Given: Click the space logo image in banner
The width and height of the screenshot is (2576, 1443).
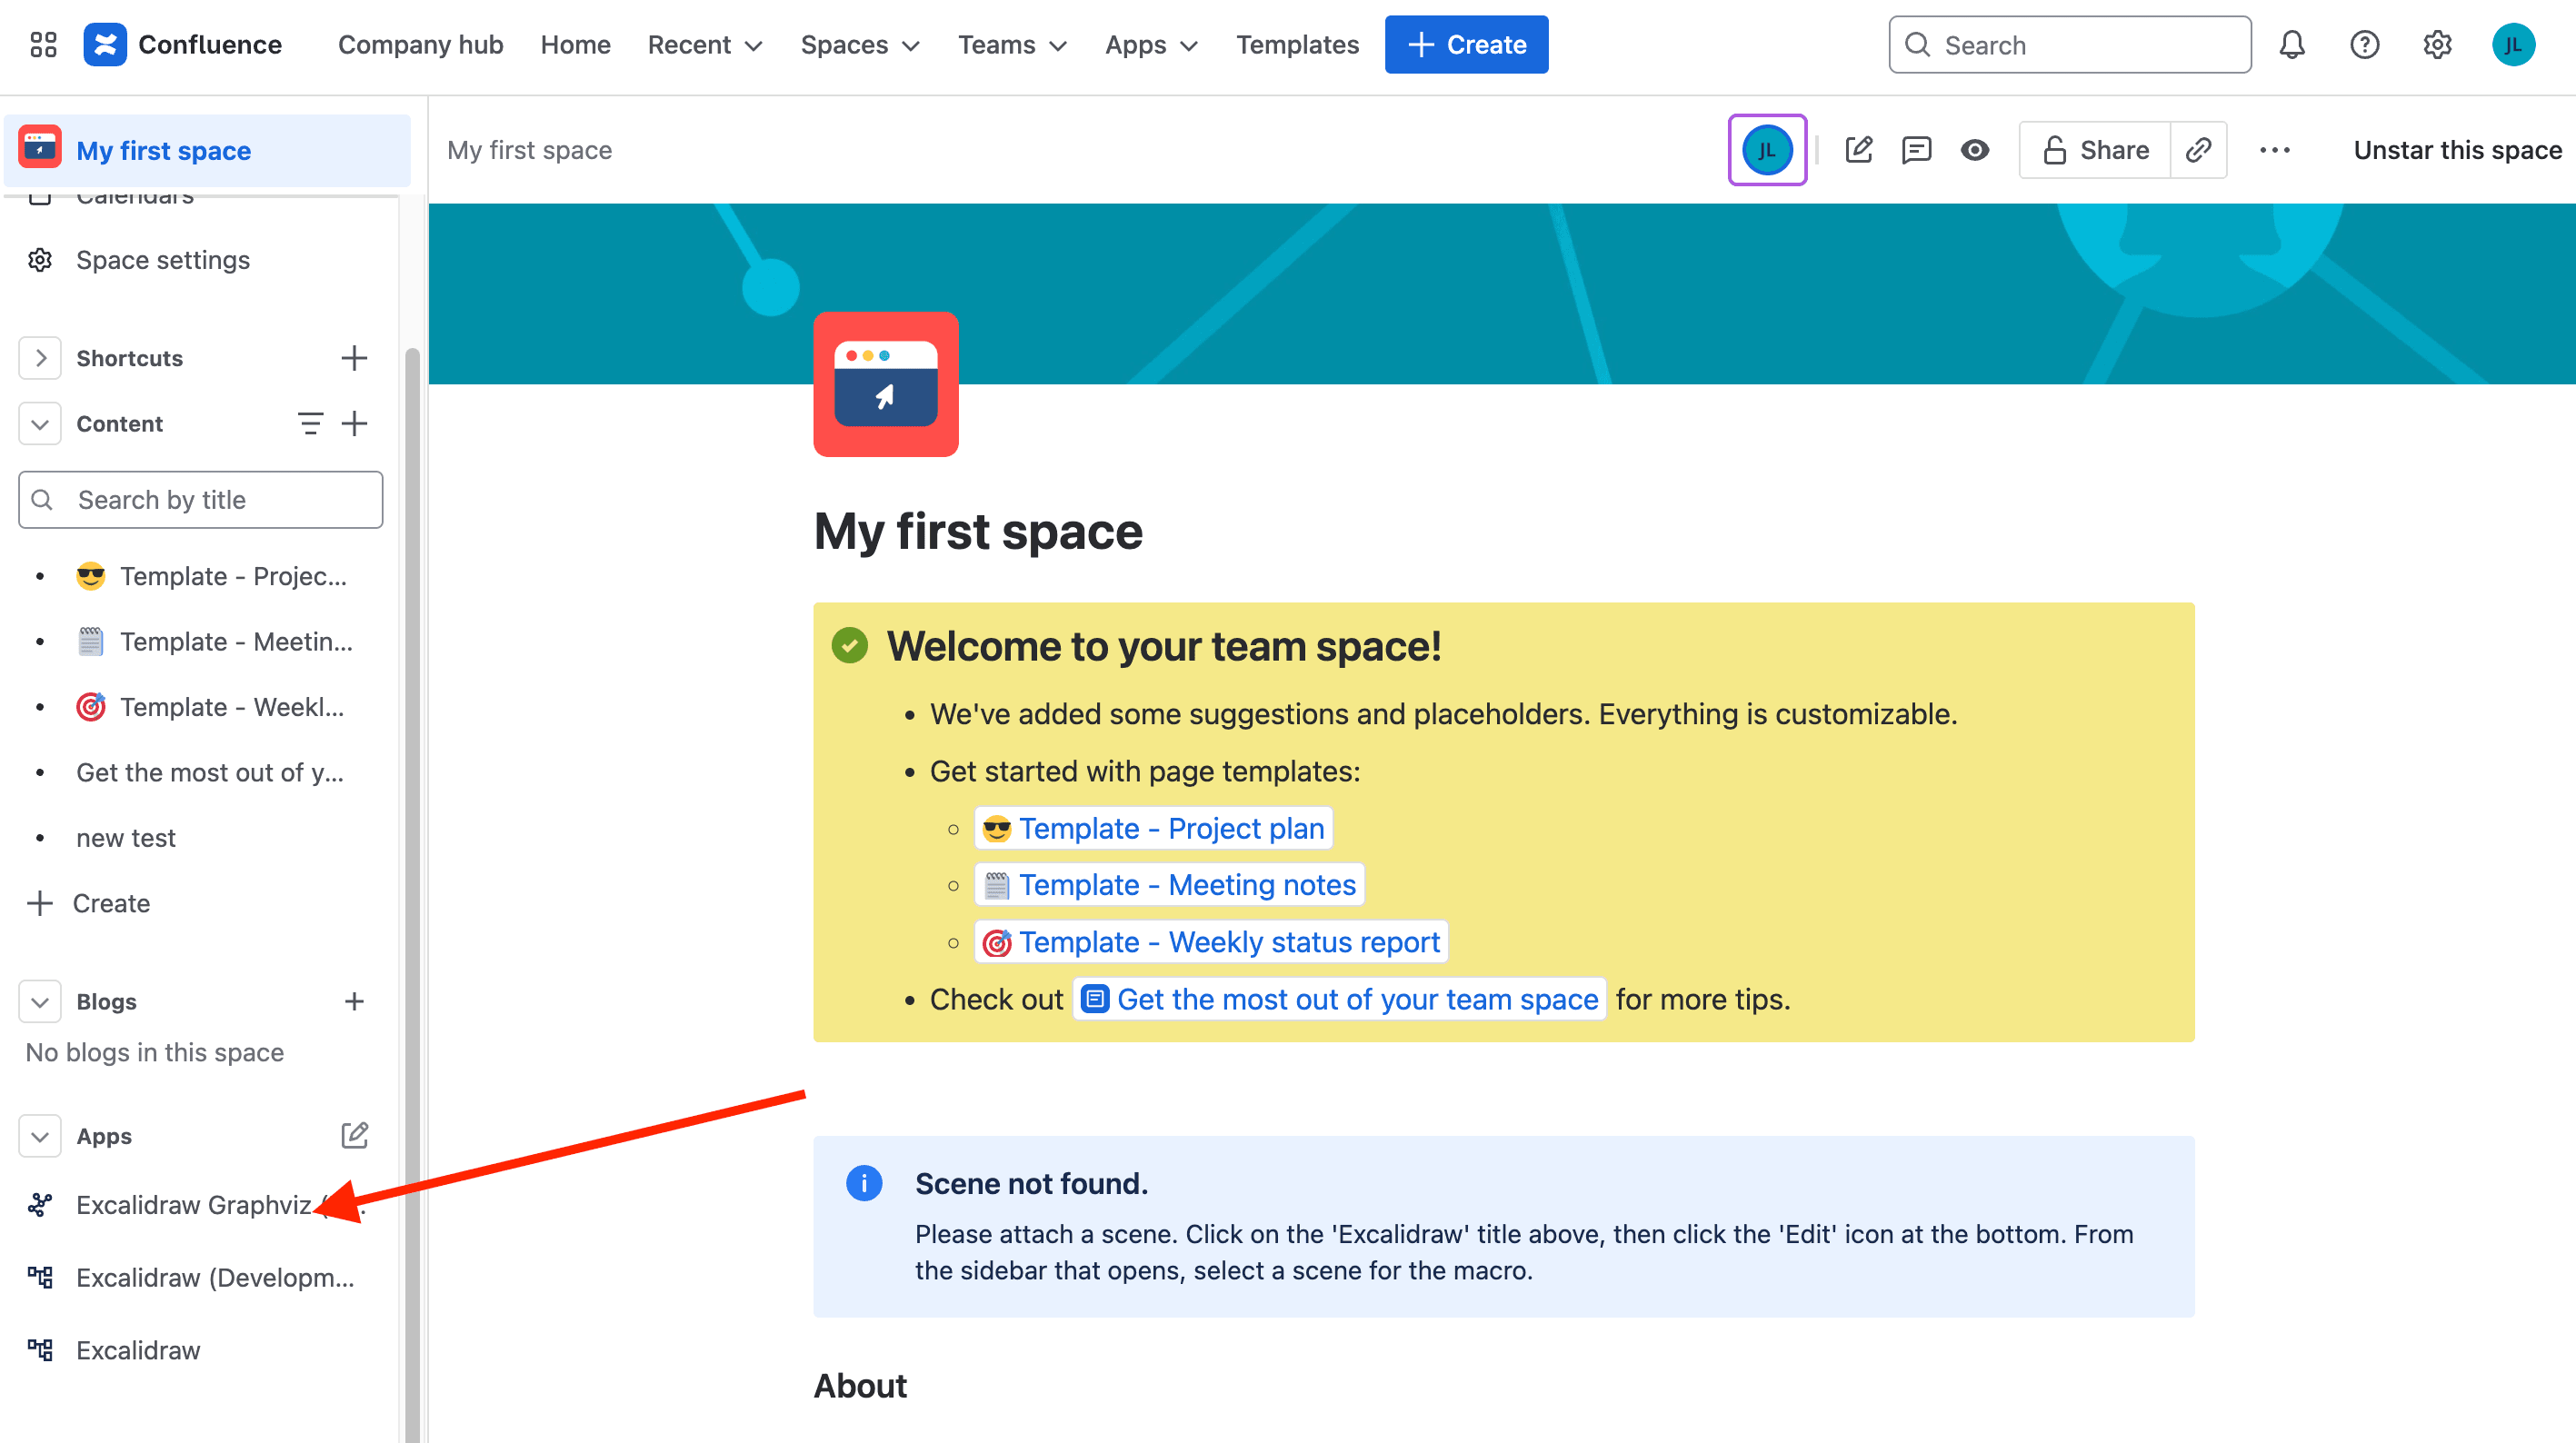Looking at the screenshot, I should pos(885,384).
